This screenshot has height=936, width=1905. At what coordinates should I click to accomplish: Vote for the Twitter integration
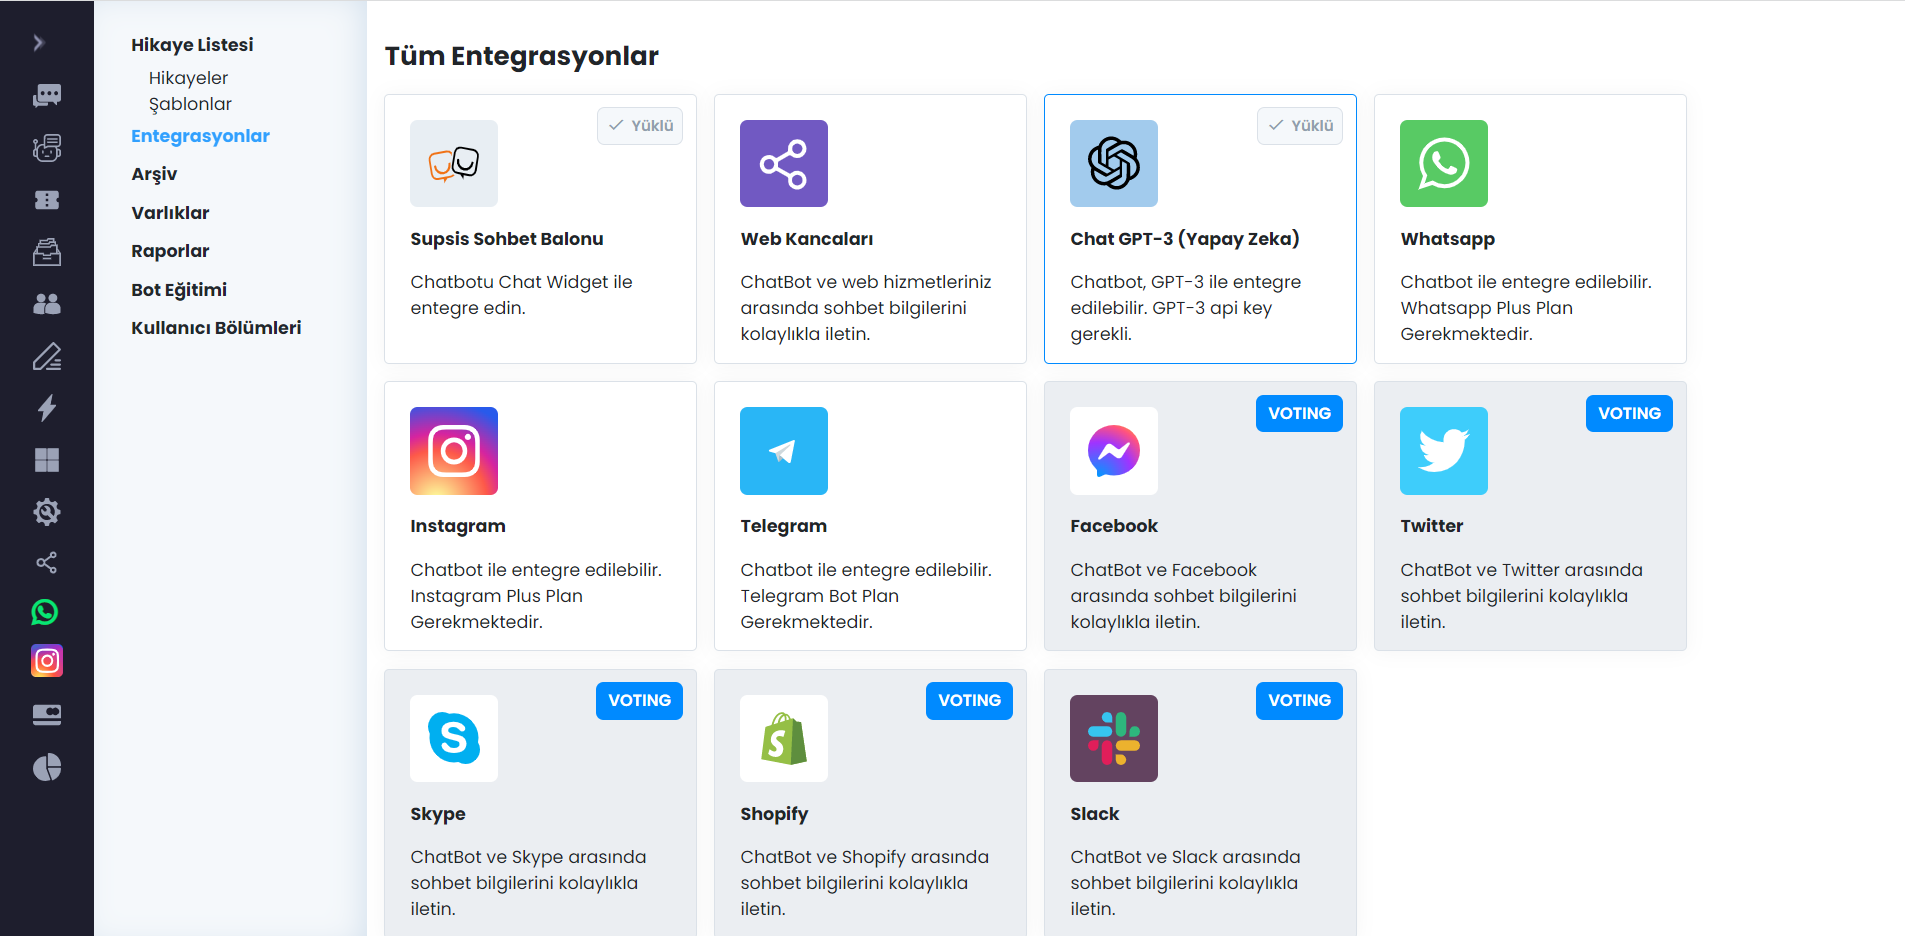[x=1629, y=414]
